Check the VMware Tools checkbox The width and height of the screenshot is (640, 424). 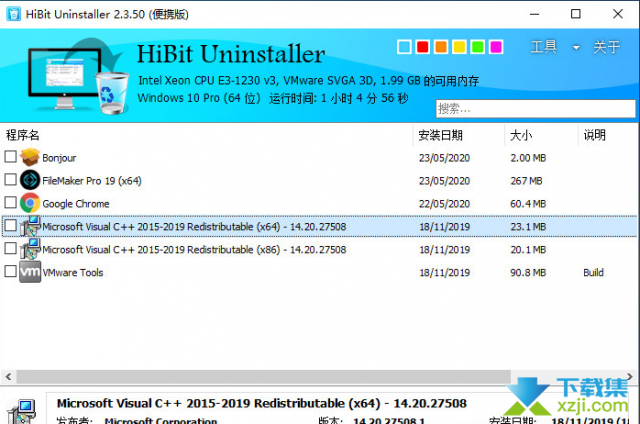pos(11,271)
